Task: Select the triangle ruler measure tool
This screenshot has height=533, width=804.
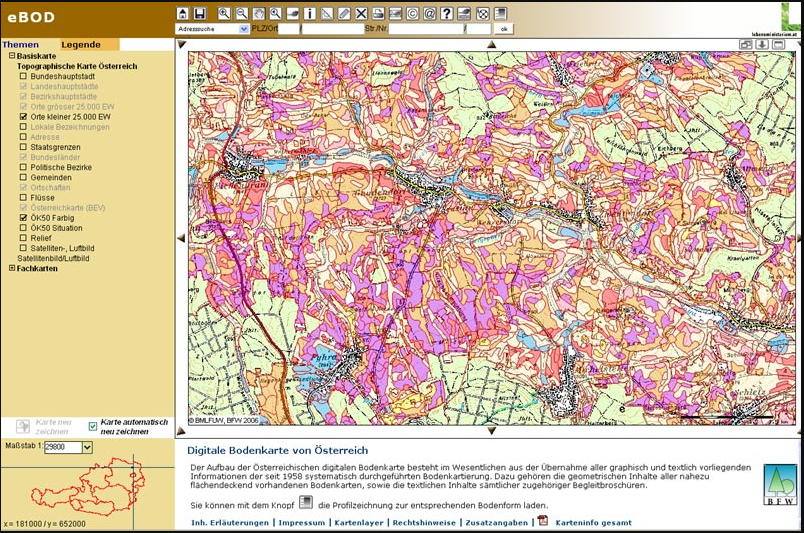Action: [x=327, y=13]
